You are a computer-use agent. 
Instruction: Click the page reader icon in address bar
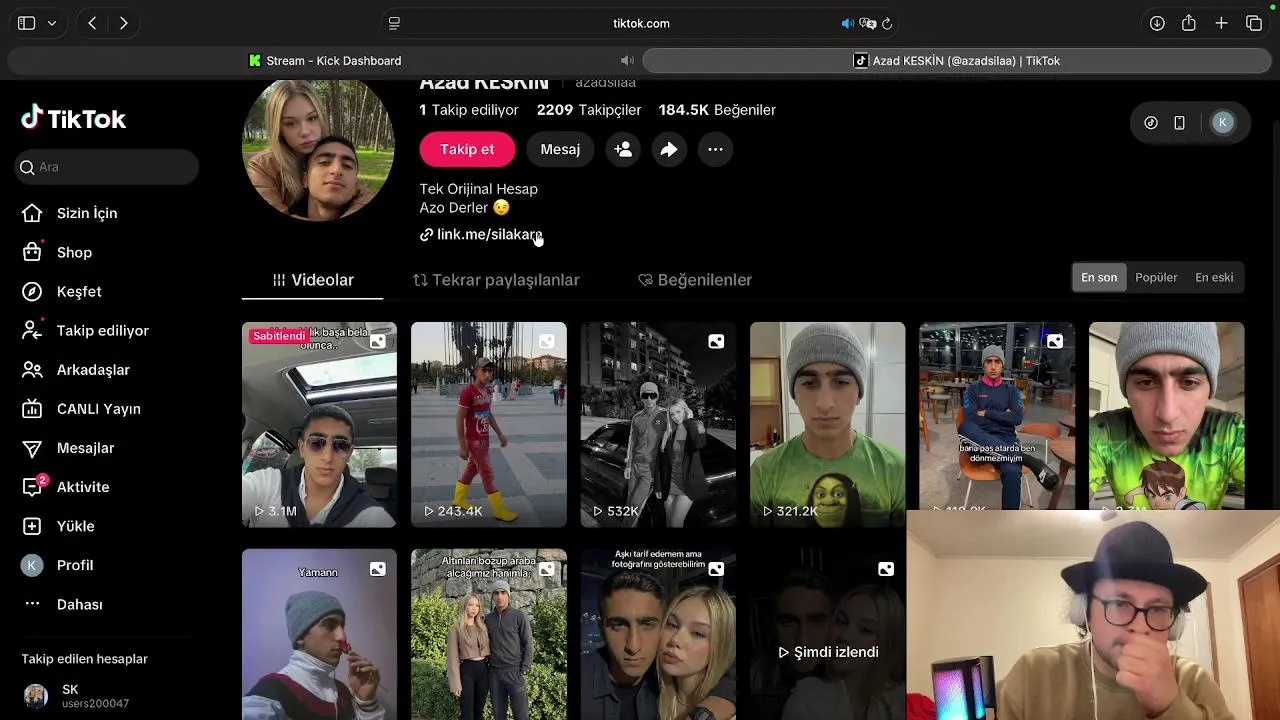394,23
